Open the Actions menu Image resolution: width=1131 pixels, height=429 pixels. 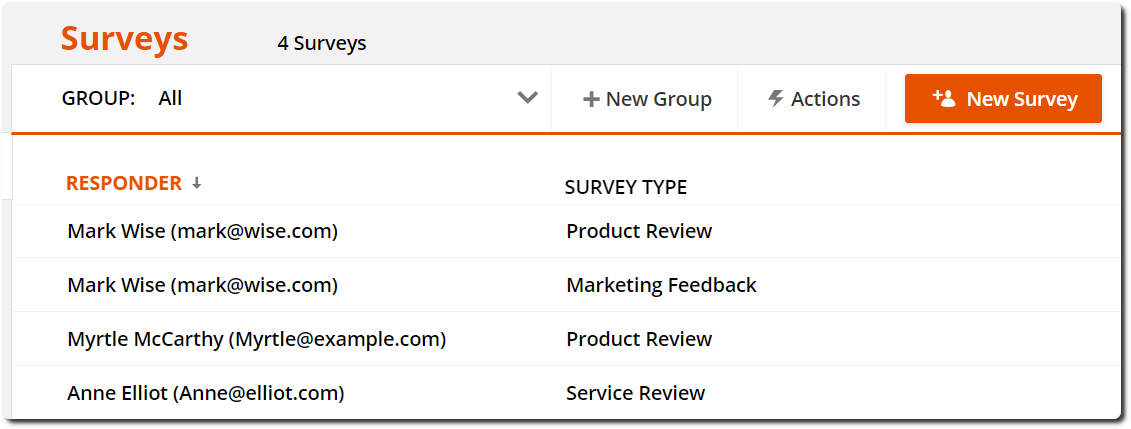click(814, 99)
